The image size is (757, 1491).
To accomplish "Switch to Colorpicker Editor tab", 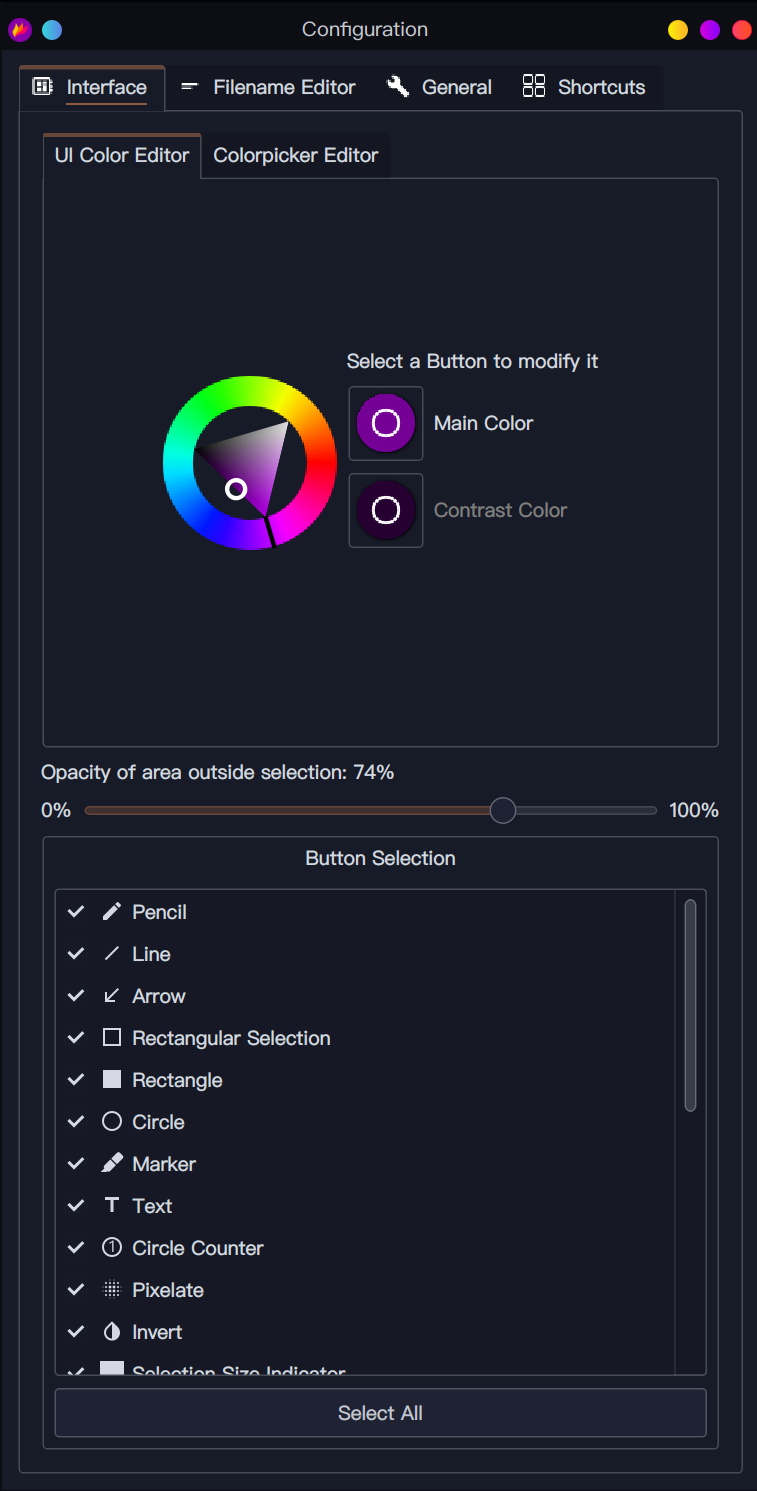I will [296, 156].
